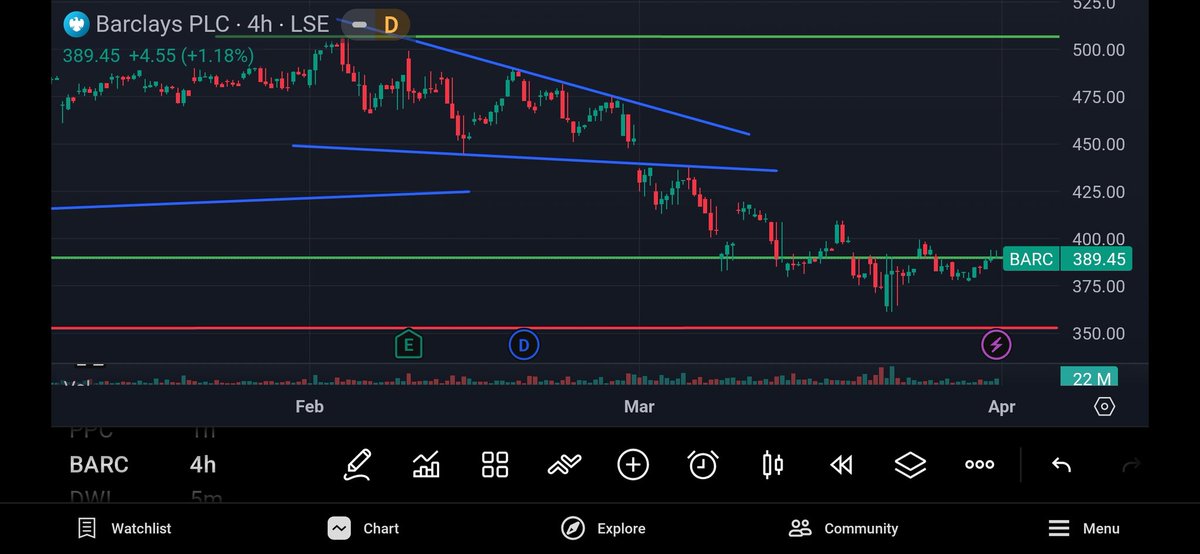Redo the chart action
The height and width of the screenshot is (554, 1200).
tap(1131, 464)
